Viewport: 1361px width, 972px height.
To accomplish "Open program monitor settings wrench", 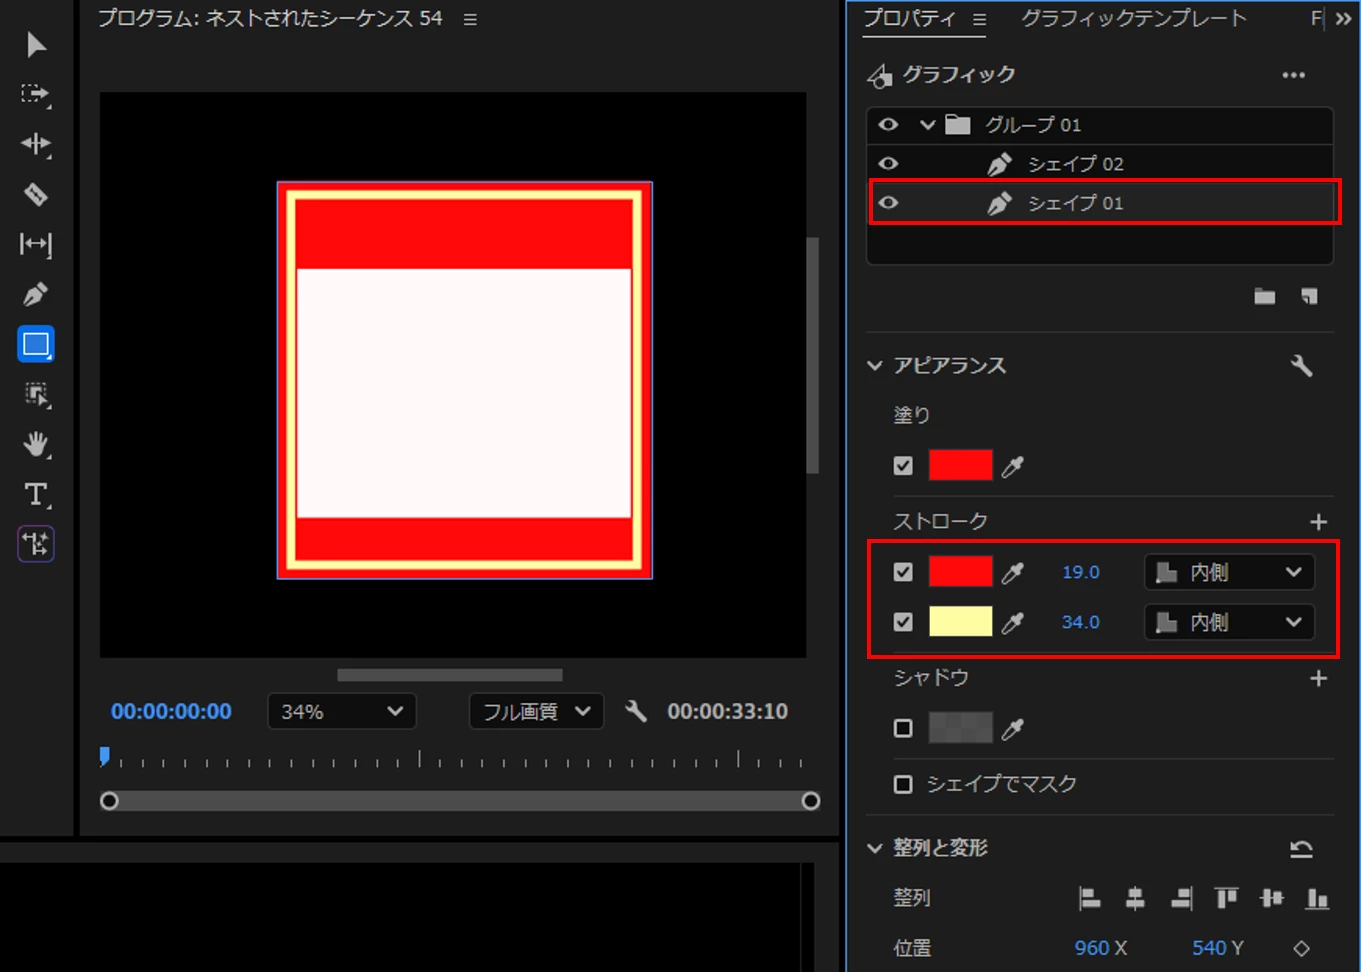I will tap(636, 711).
